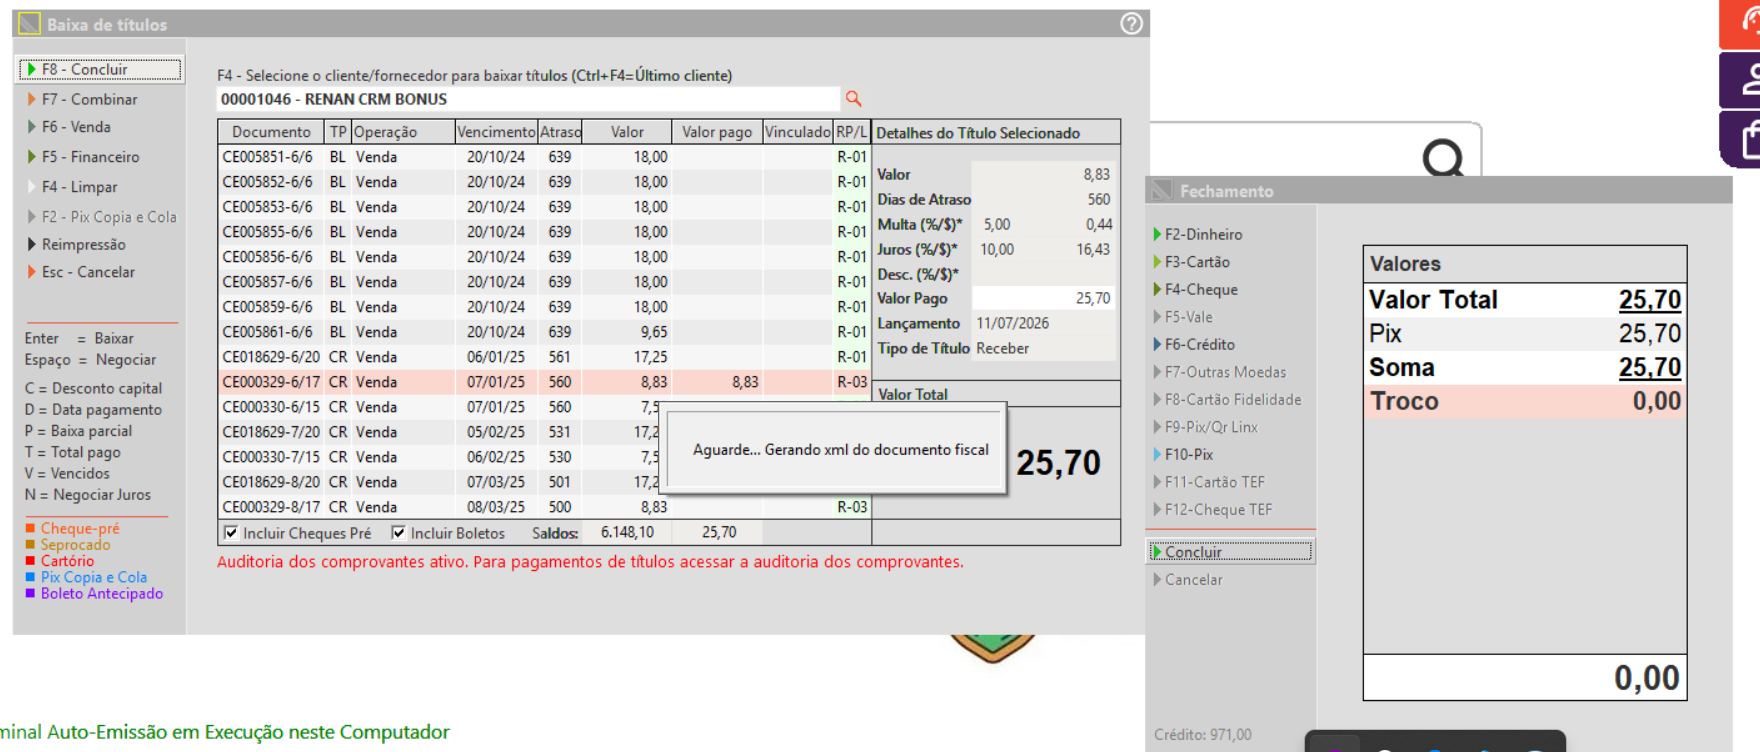Viewport: 1760px width, 752px height.
Task: Choose F7-Outras Moedas payment method
Action: click(x=1225, y=372)
